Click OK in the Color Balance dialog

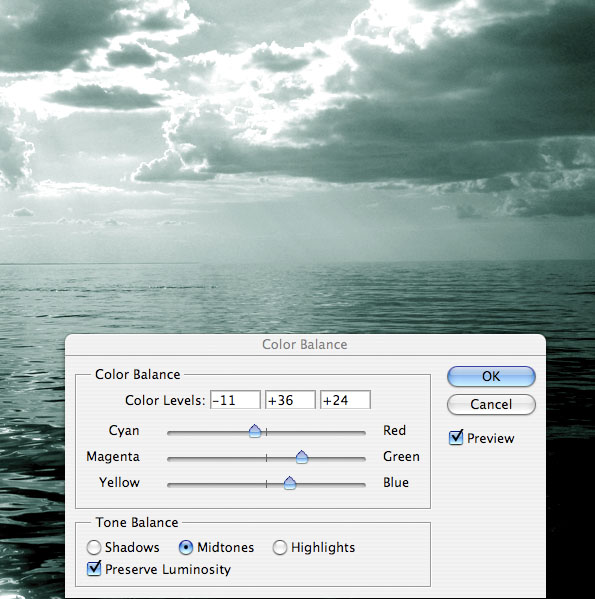[x=491, y=376]
